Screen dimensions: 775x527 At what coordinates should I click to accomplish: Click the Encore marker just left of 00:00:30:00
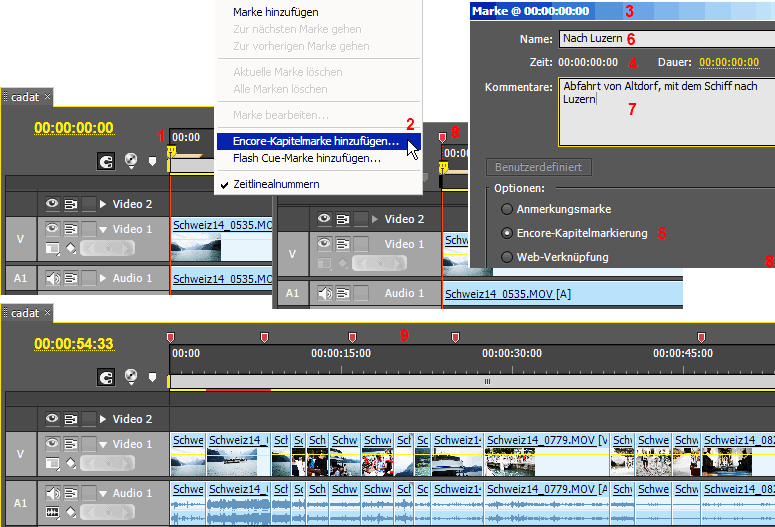tap(455, 338)
